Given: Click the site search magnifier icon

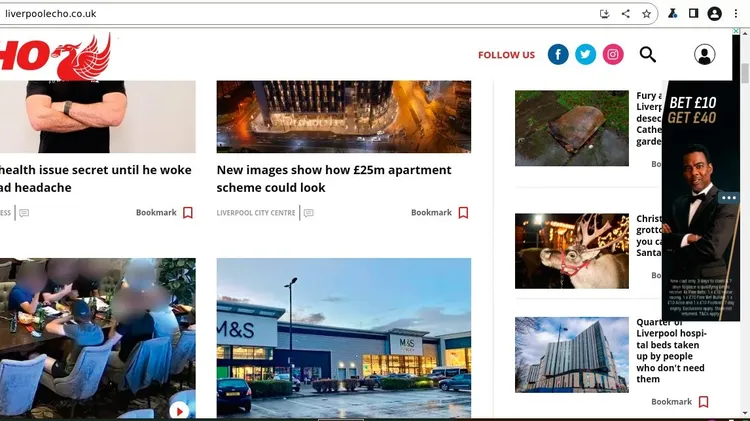Looking at the screenshot, I should click(648, 55).
